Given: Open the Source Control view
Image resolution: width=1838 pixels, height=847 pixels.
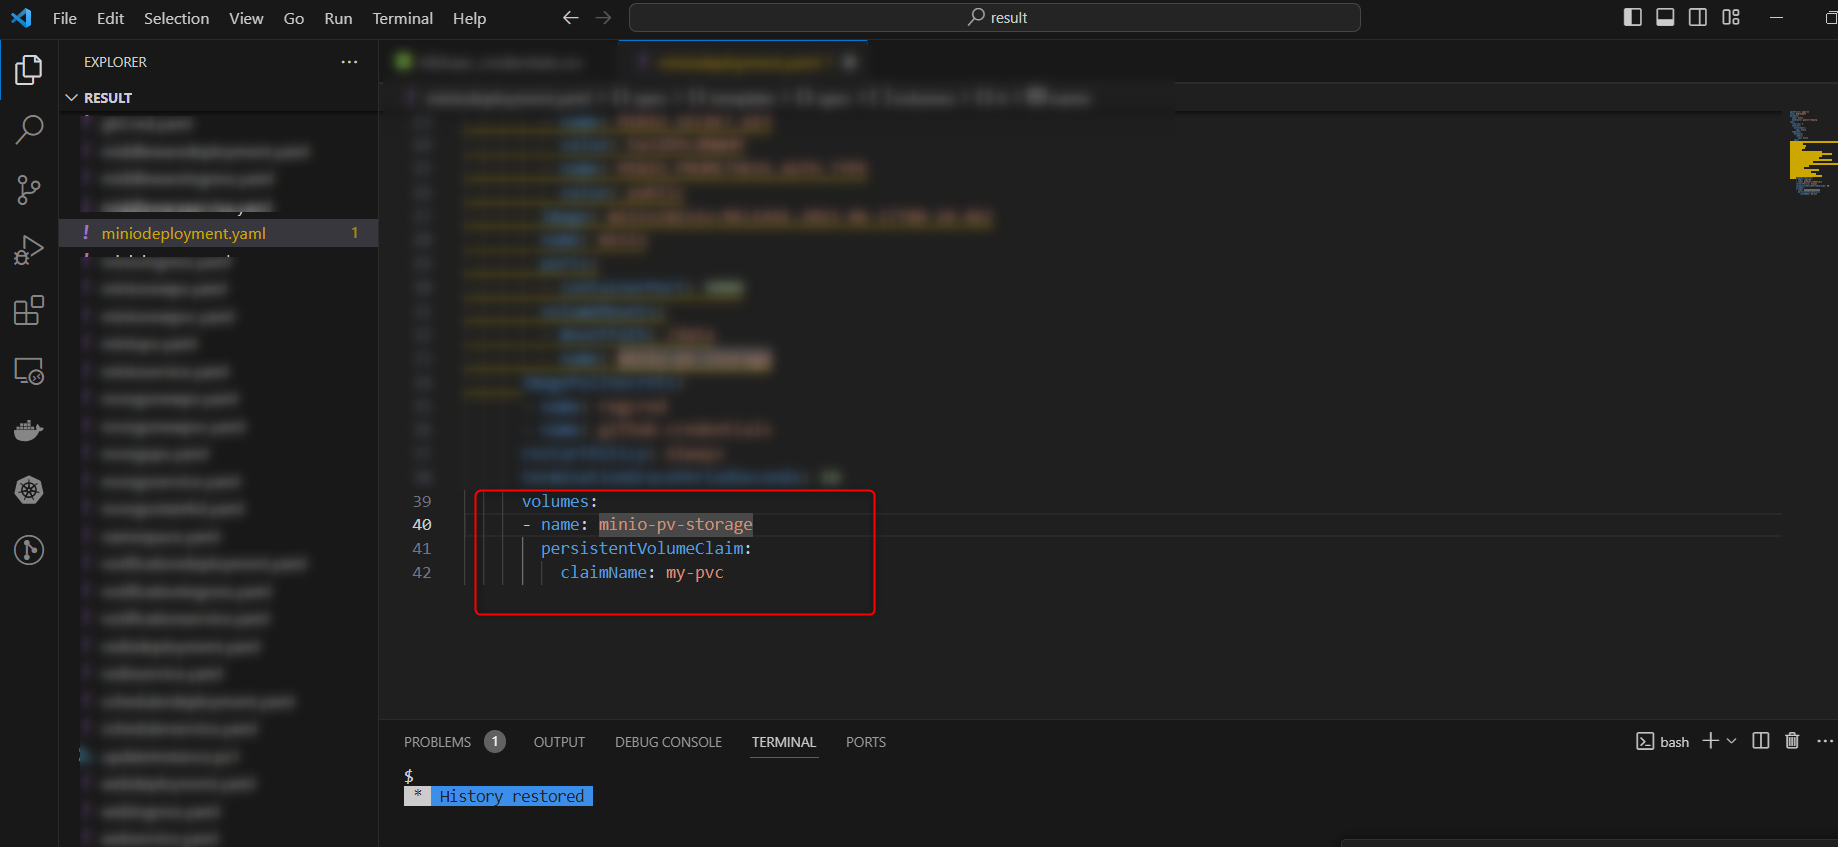Looking at the screenshot, I should (29, 190).
